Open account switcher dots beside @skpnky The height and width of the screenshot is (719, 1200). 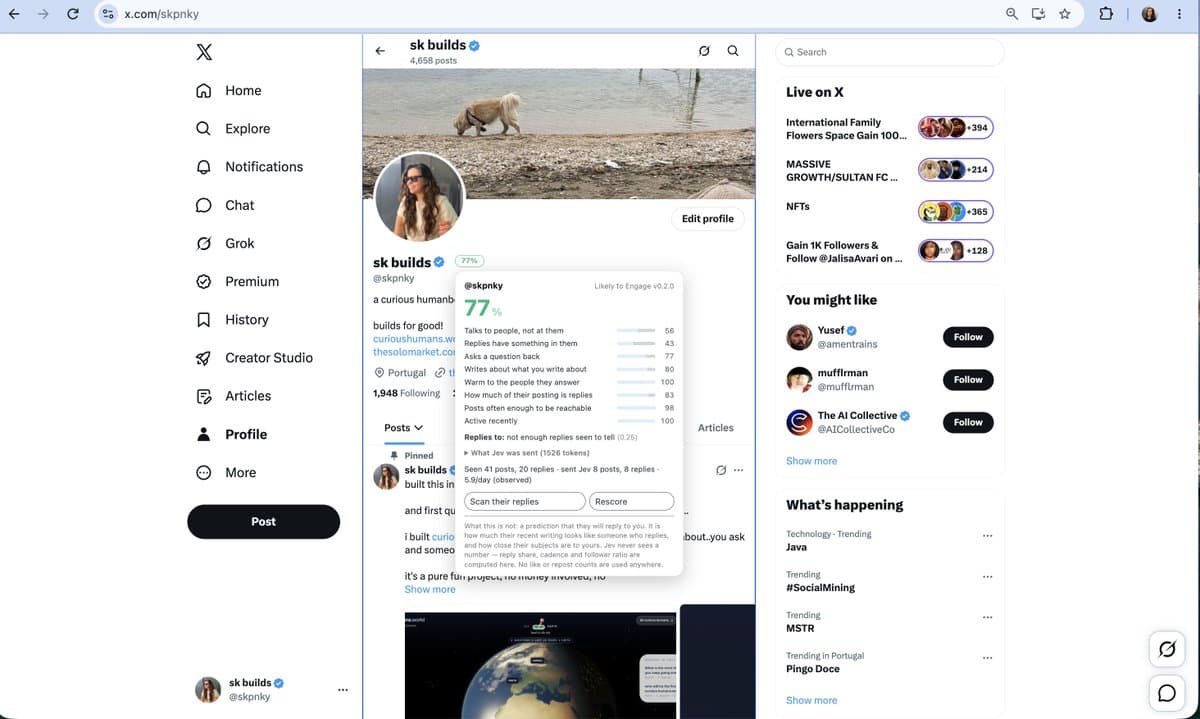(343, 690)
